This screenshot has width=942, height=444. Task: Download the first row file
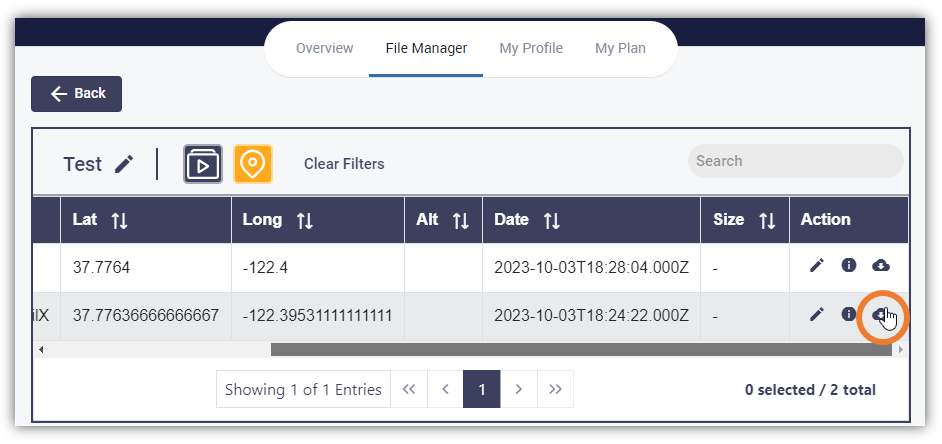(x=881, y=265)
